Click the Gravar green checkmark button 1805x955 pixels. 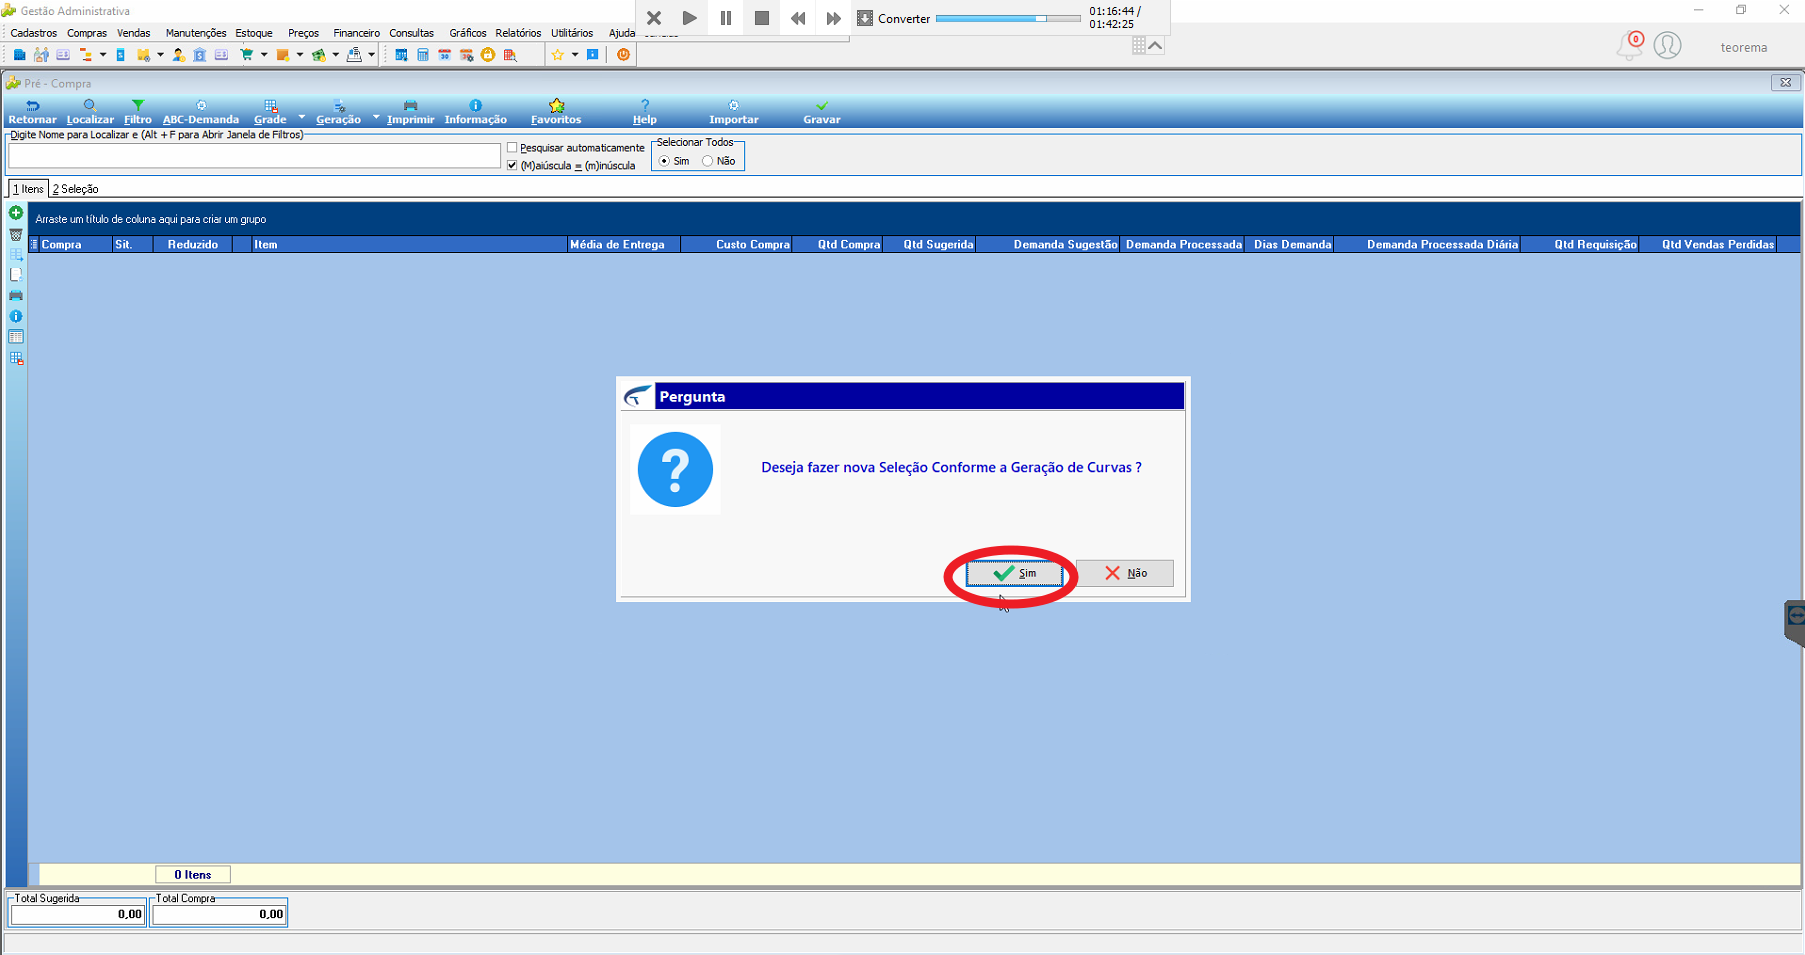pyautogui.click(x=822, y=112)
